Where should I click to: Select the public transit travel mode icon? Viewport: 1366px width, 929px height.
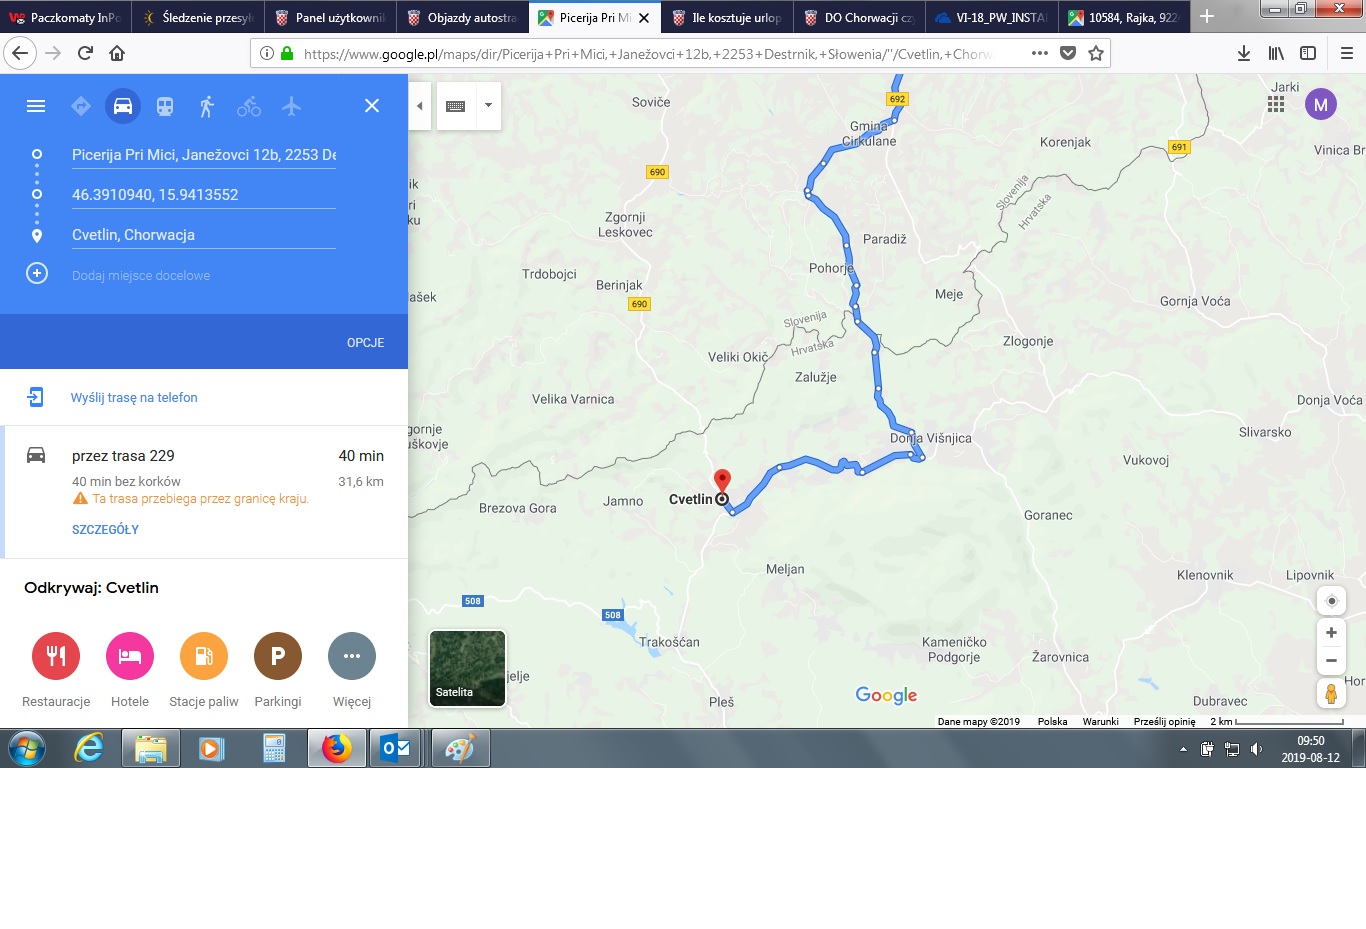coord(165,106)
